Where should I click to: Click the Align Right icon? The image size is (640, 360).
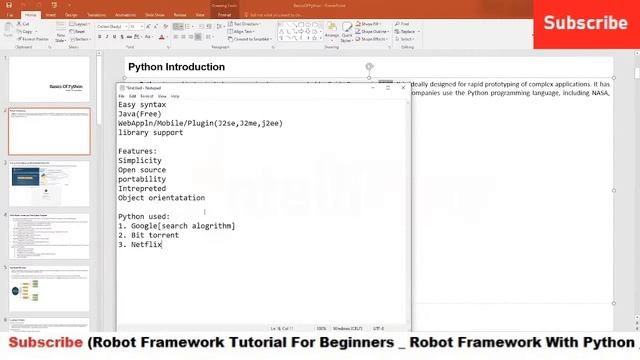click(x=191, y=37)
